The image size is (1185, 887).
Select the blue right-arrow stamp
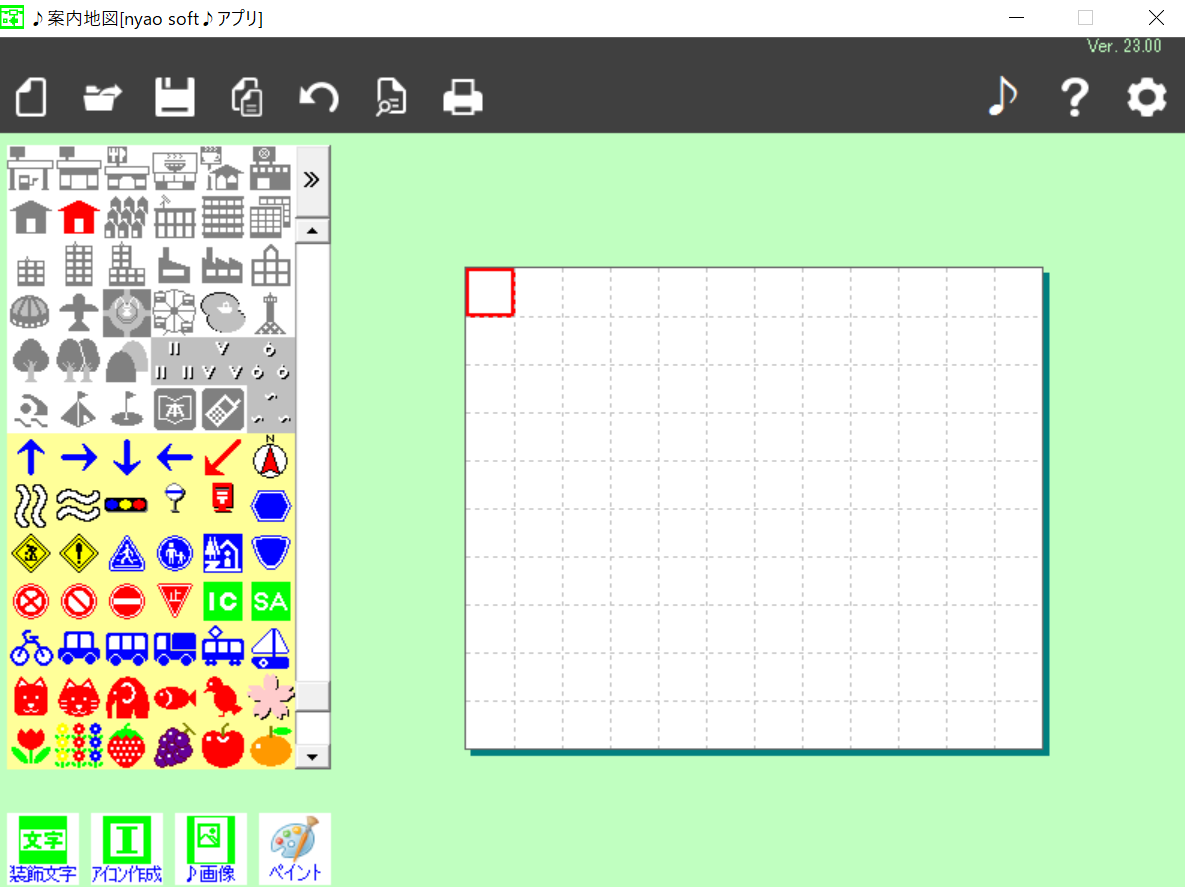point(79,457)
